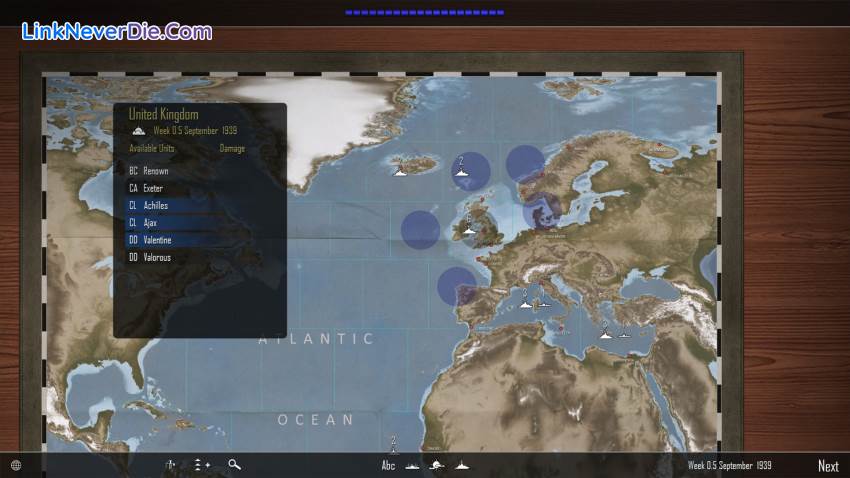The image size is (850, 478).
Task: Click the Damage column header
Action: (232, 149)
